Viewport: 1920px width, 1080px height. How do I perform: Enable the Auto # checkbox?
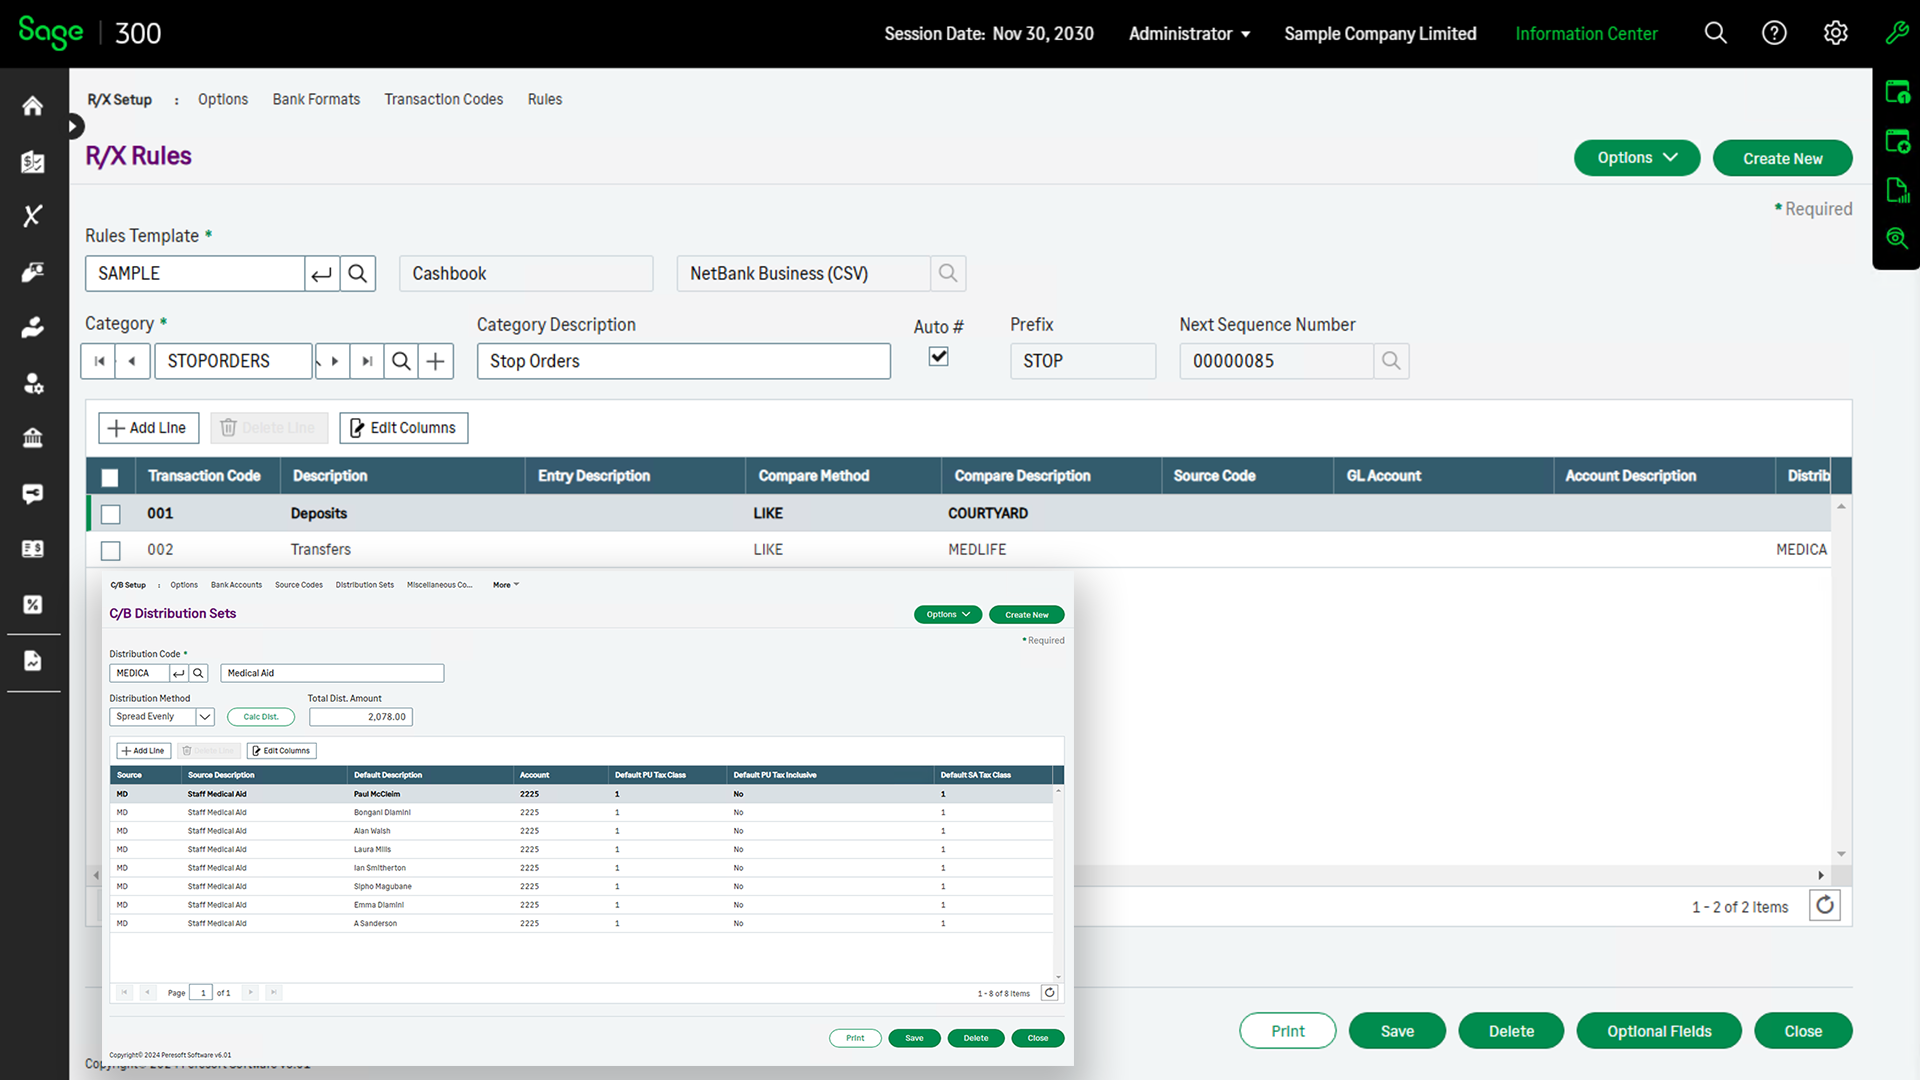tap(938, 356)
